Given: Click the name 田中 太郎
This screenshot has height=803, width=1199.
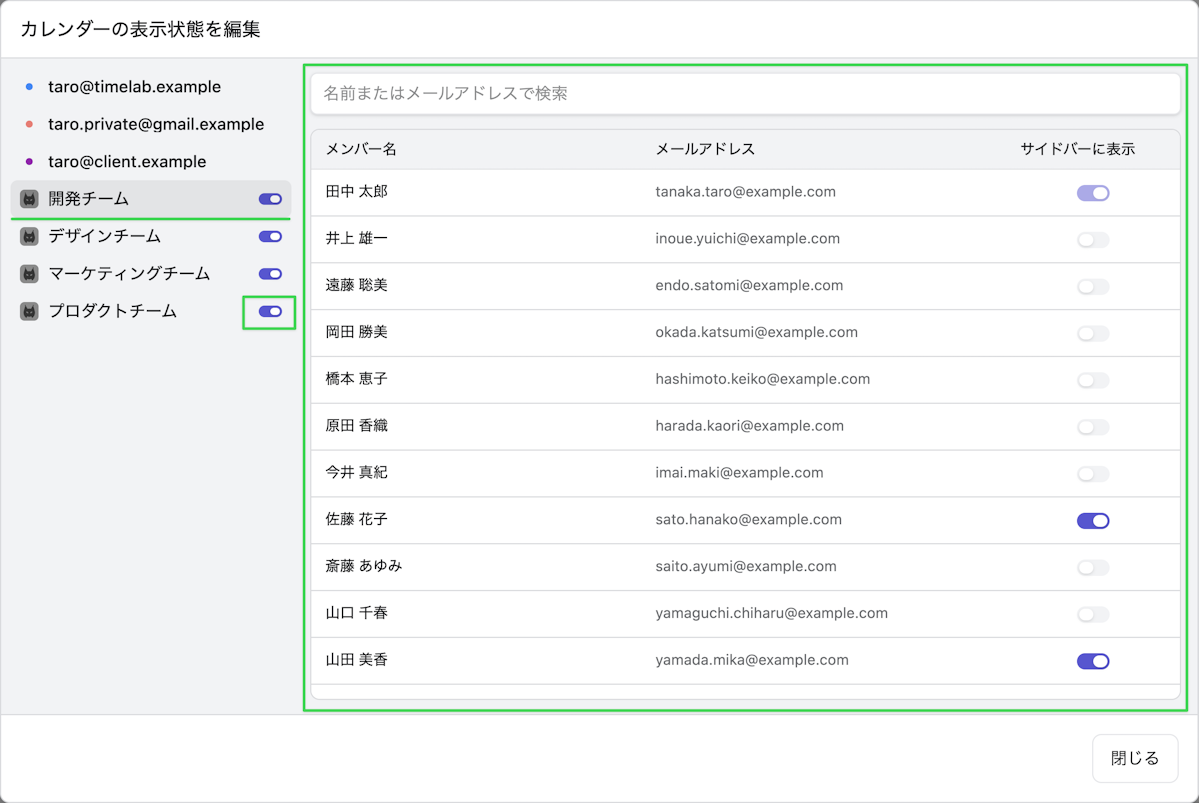Looking at the screenshot, I should 356,191.
